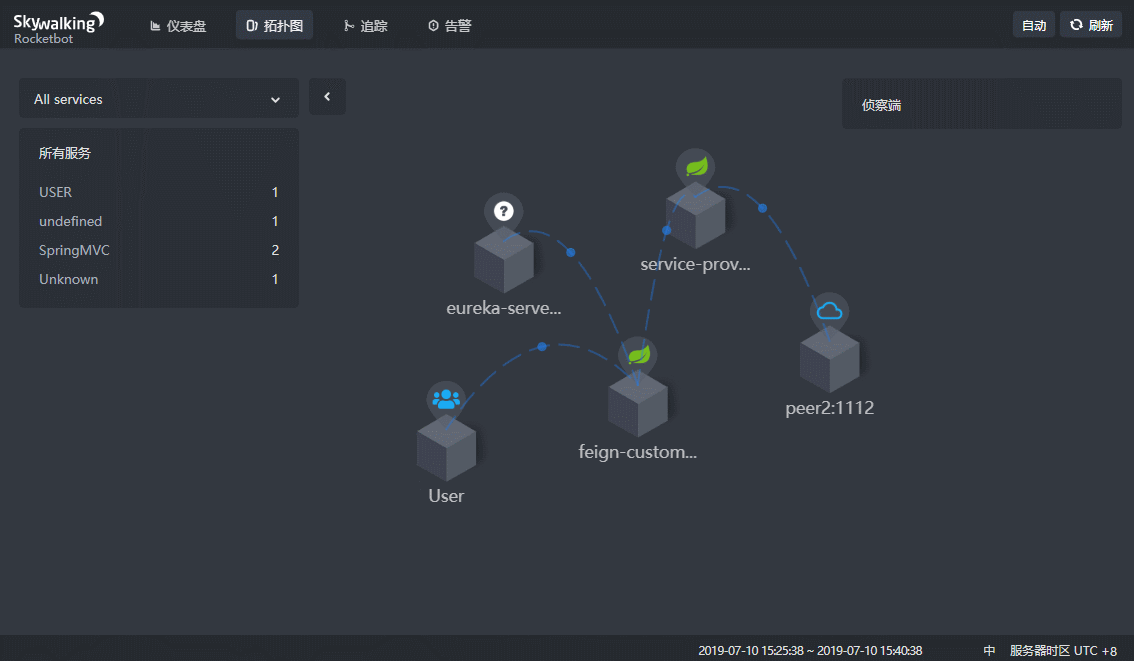Expand the All services dropdown
1134x661 pixels.
tap(158, 99)
